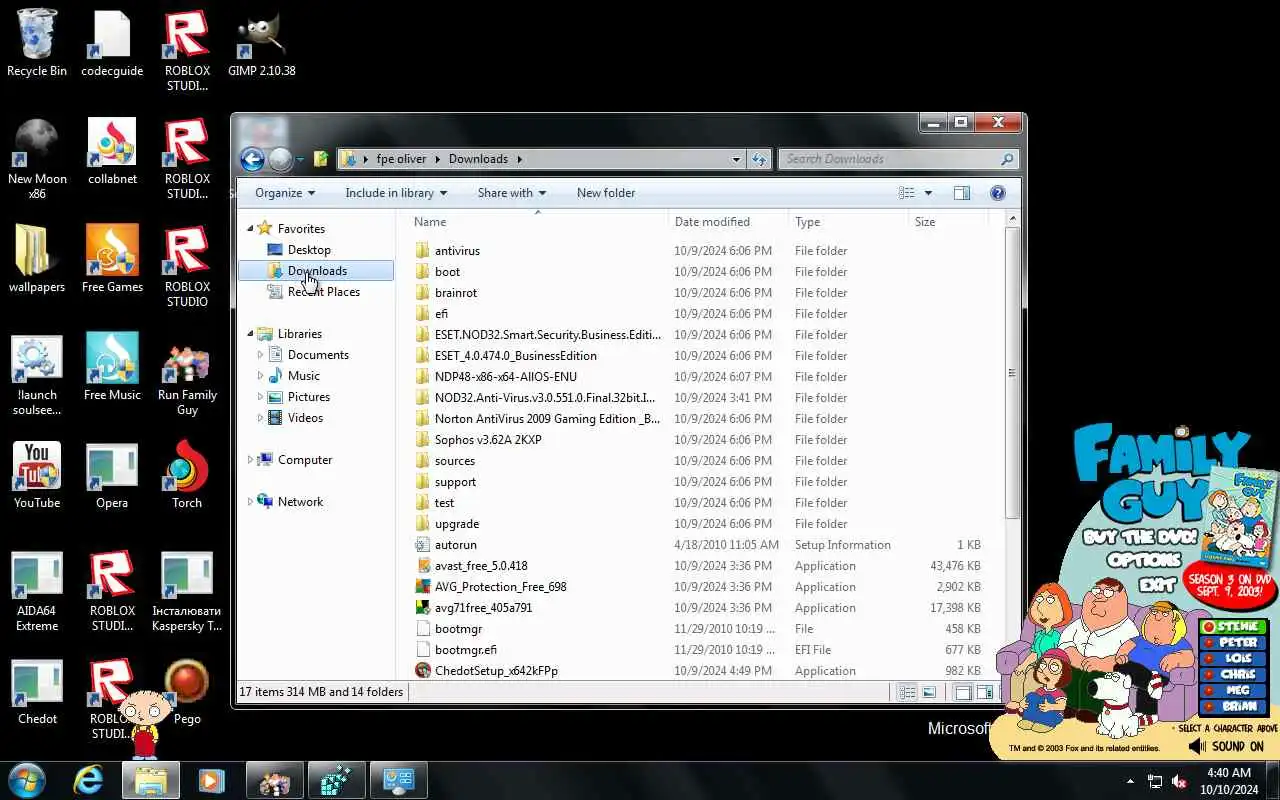Viewport: 1280px width, 800px height.
Task: Toggle SOUND ON in Family Guy widget
Action: [x=1227, y=746]
